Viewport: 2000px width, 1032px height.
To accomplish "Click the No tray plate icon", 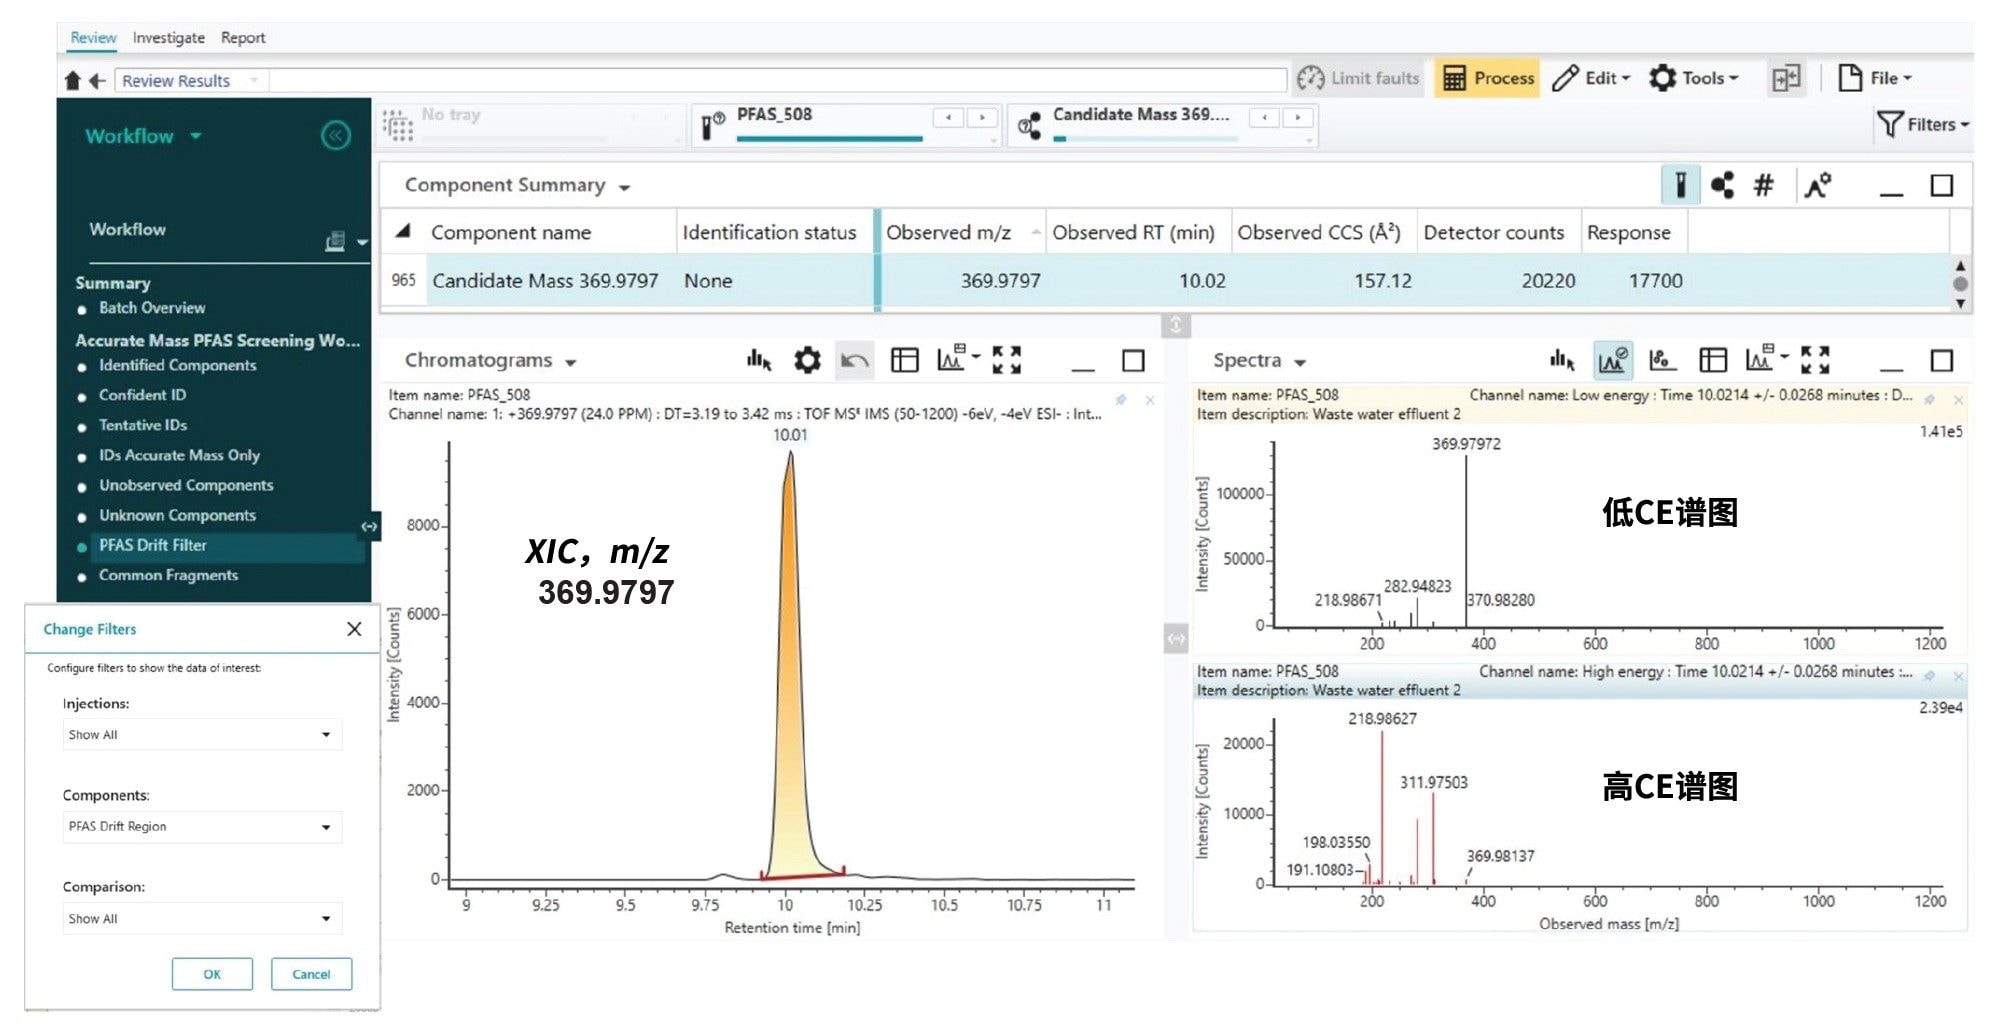I will coord(397,125).
